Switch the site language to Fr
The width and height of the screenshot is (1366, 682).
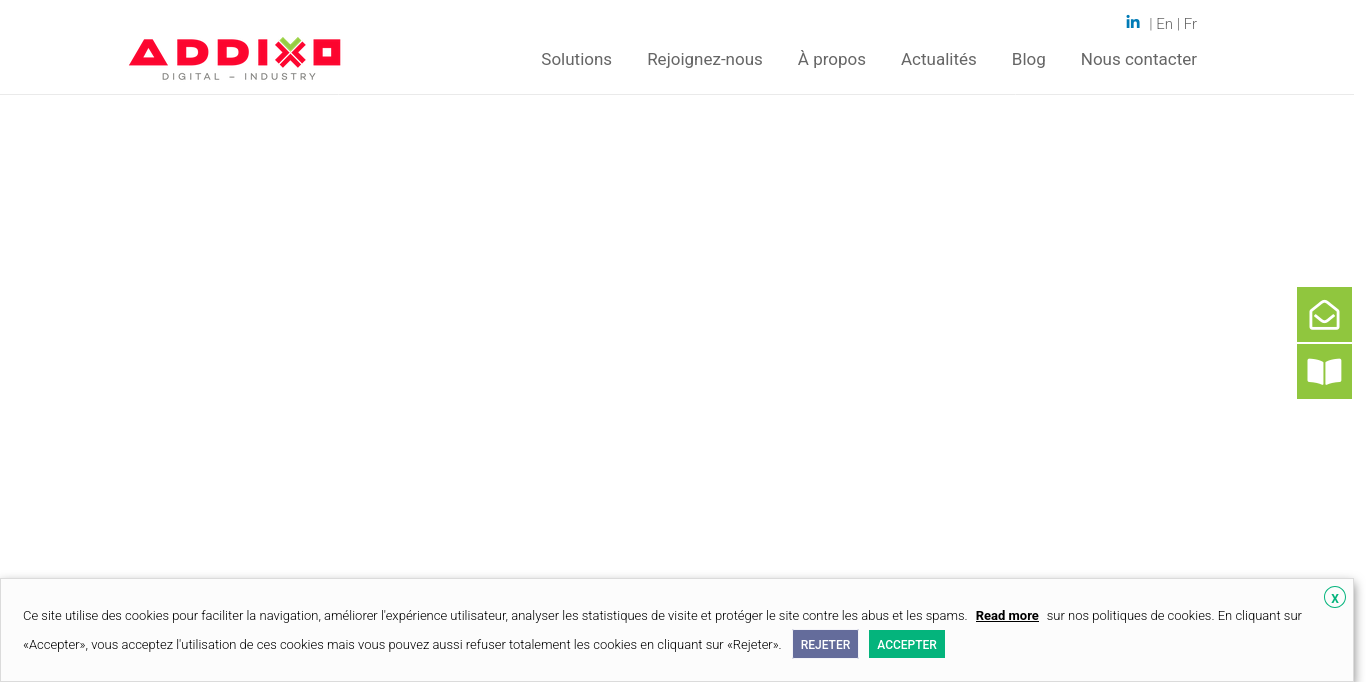1190,24
